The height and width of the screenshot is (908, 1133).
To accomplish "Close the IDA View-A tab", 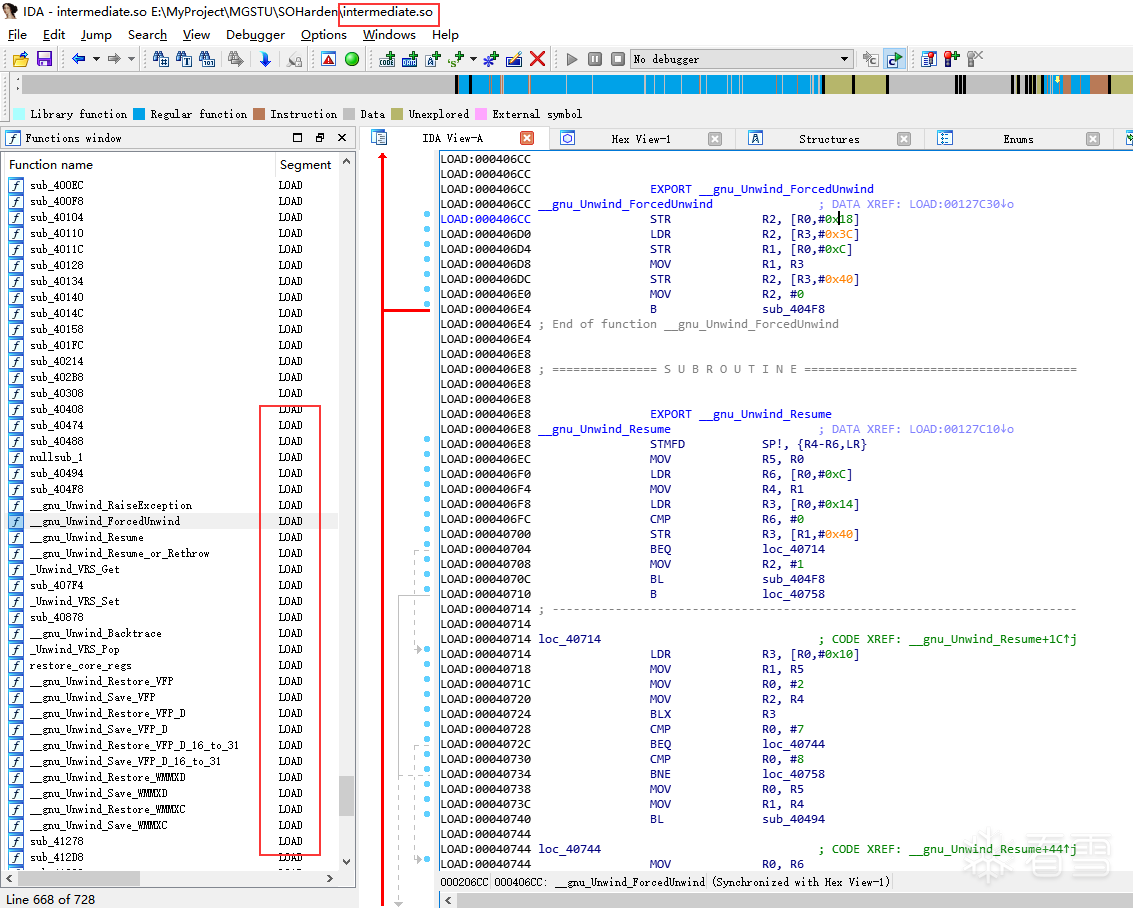I will (x=527, y=139).
